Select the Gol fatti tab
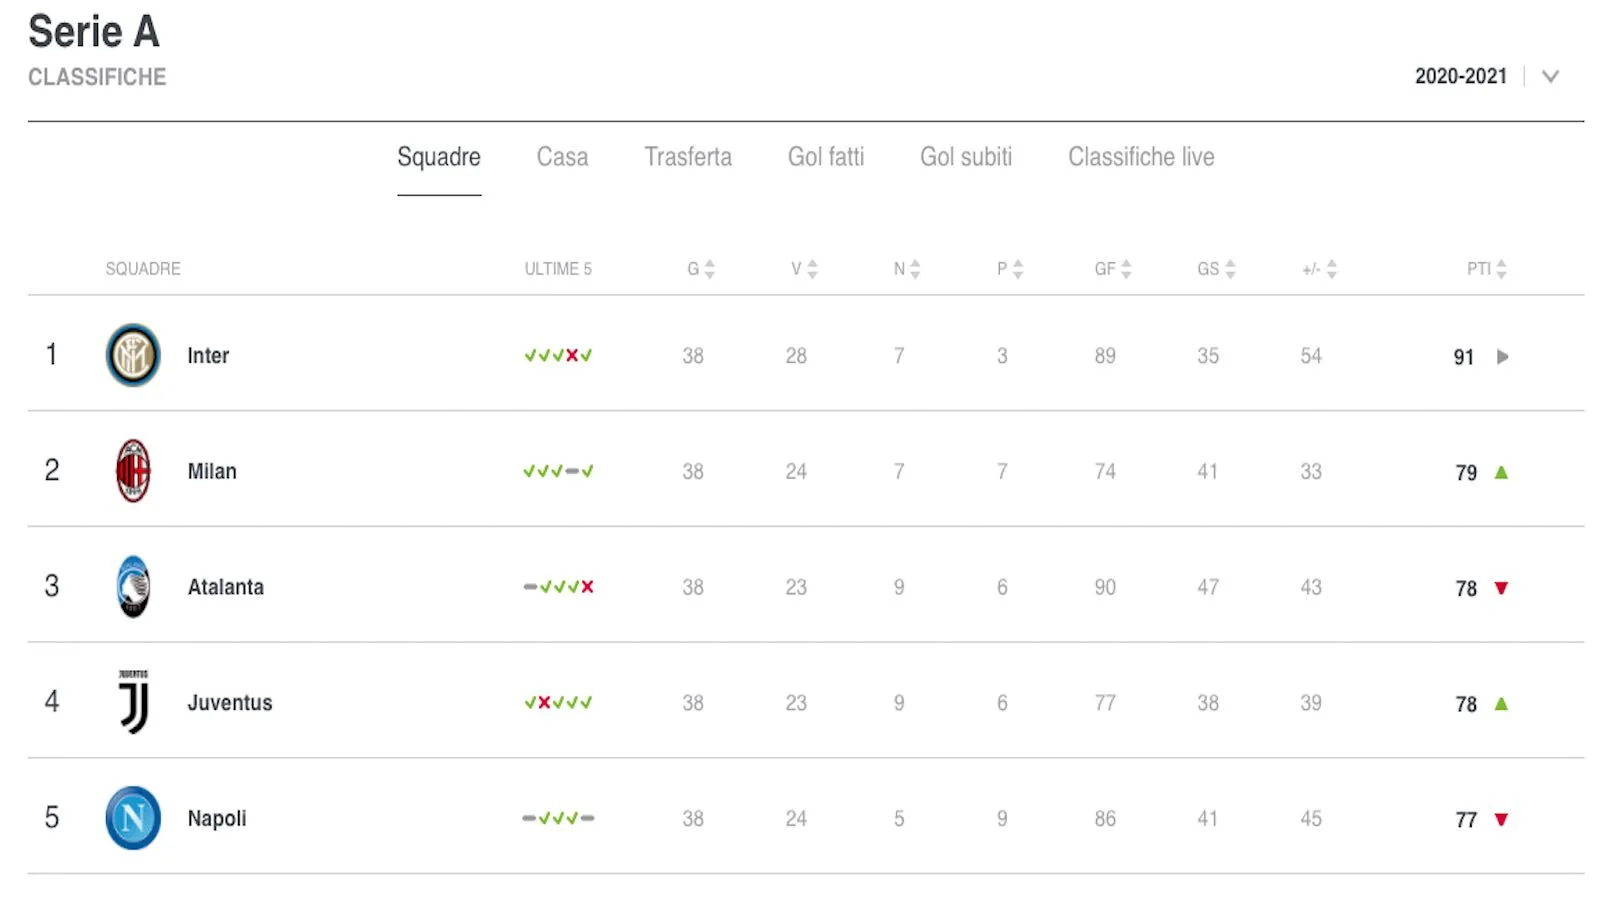The height and width of the screenshot is (900, 1600). 826,157
